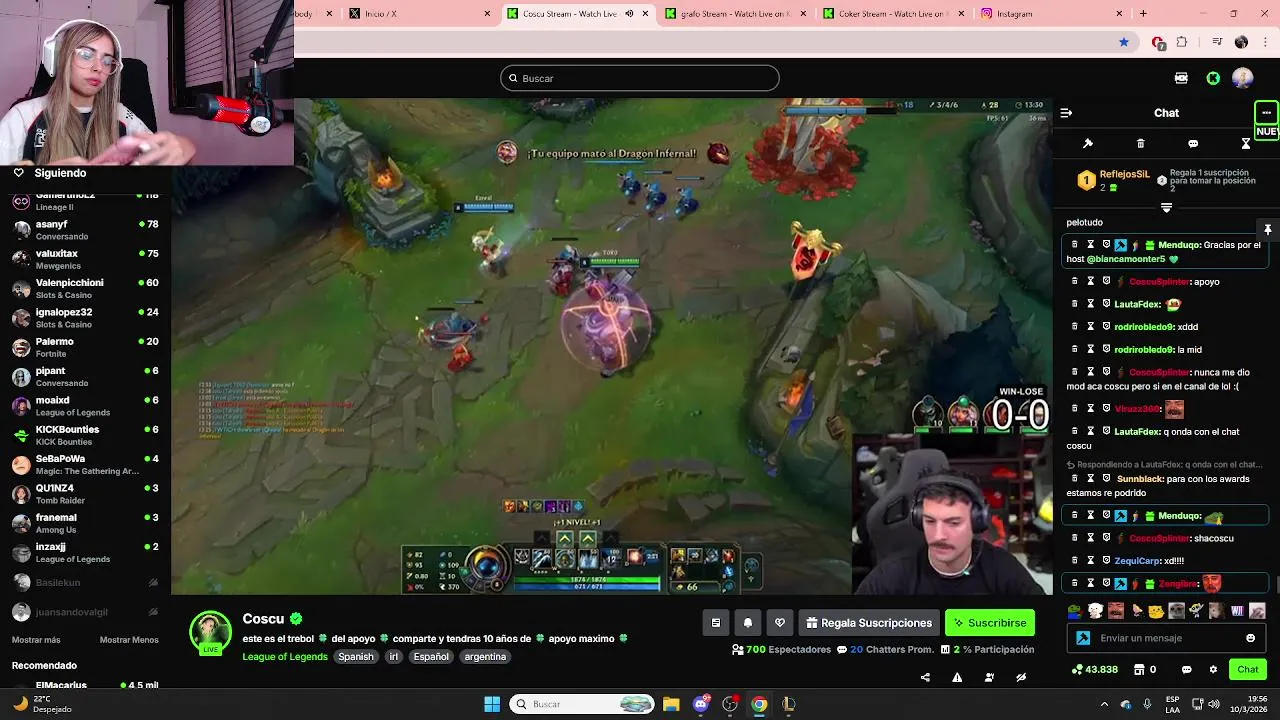Click the green Suscribirse button
The width and height of the screenshot is (1280, 720).
pos(990,623)
